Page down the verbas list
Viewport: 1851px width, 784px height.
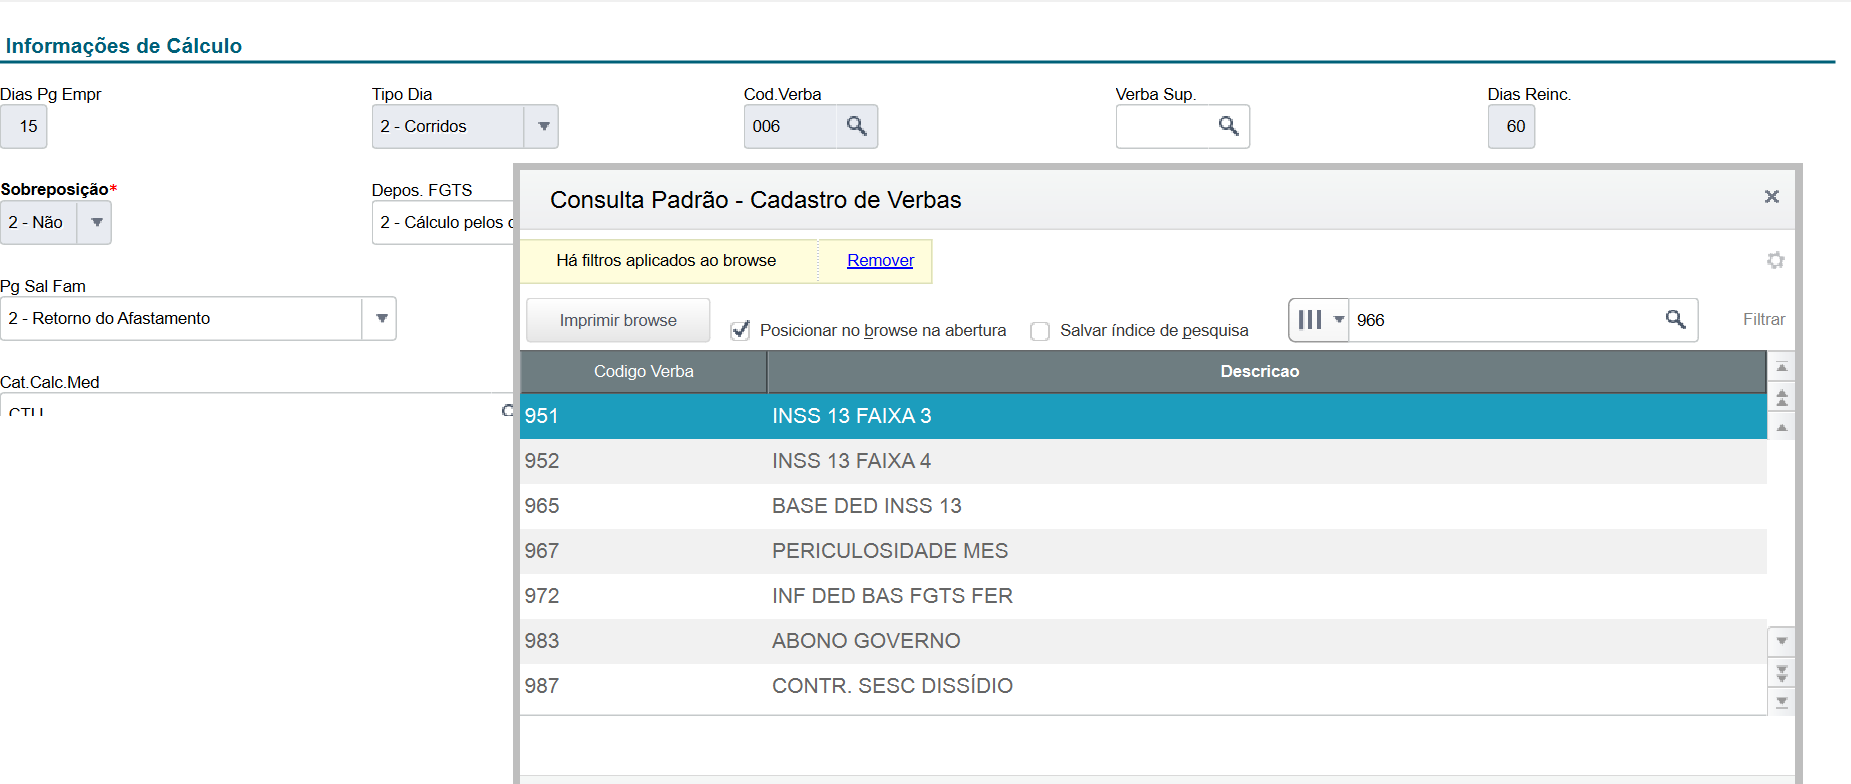tap(1781, 672)
